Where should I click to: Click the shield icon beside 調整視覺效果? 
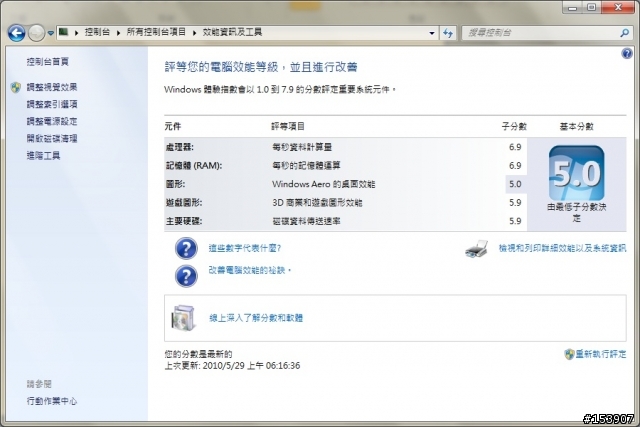click(x=16, y=87)
